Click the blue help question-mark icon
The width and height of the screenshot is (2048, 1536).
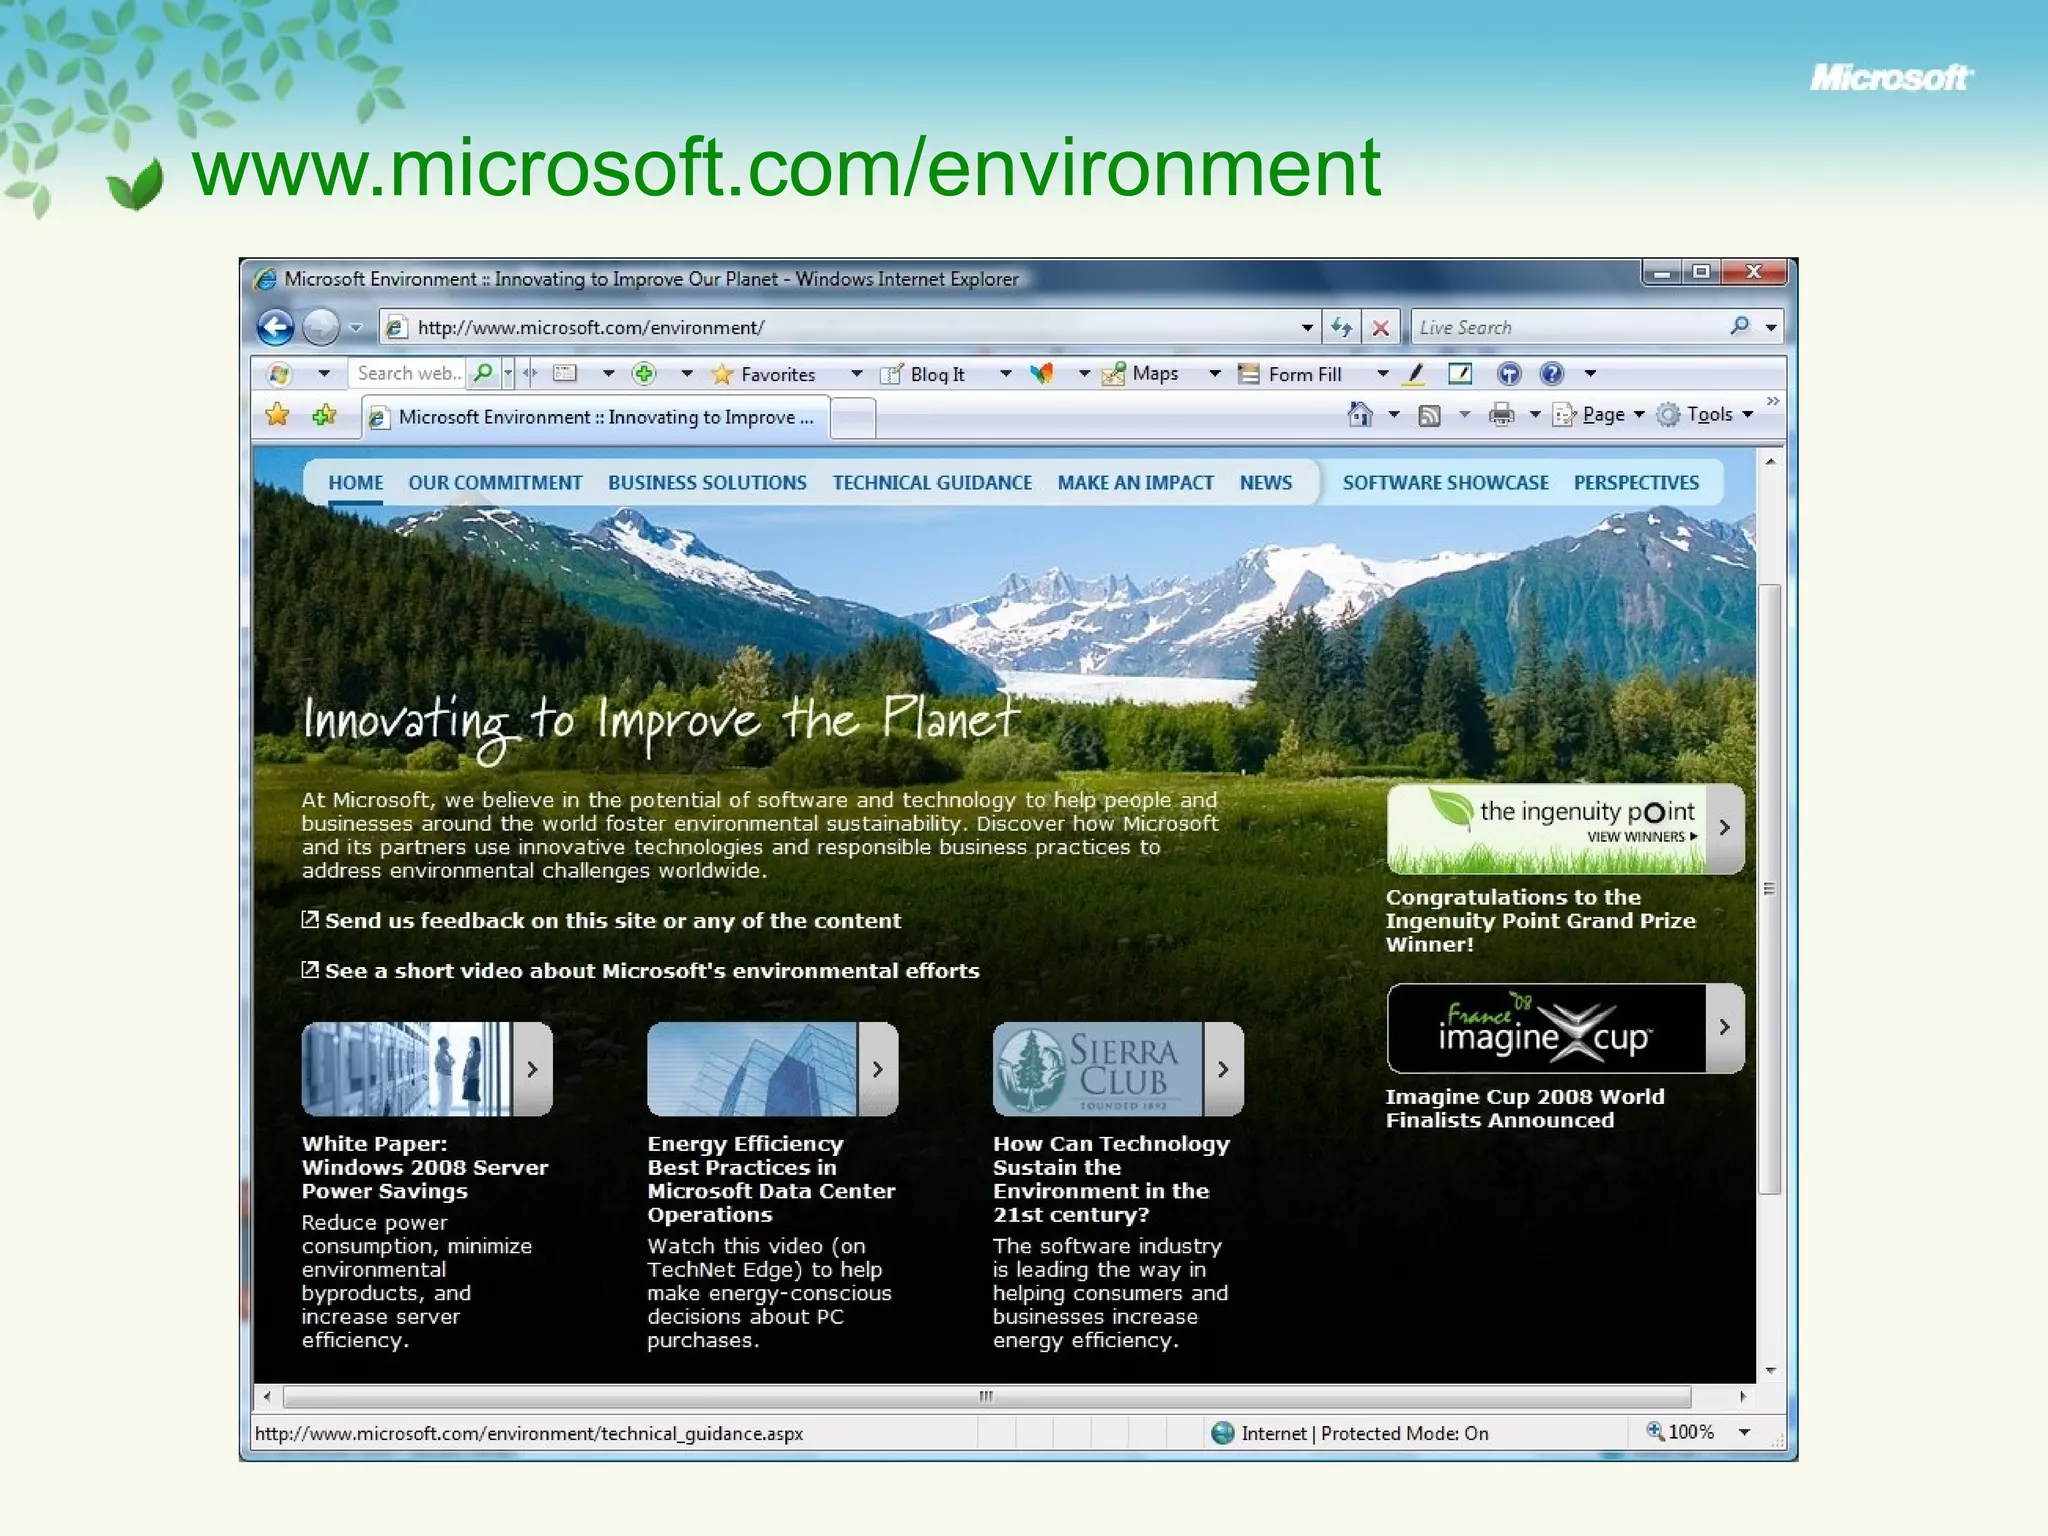pyautogui.click(x=1552, y=374)
